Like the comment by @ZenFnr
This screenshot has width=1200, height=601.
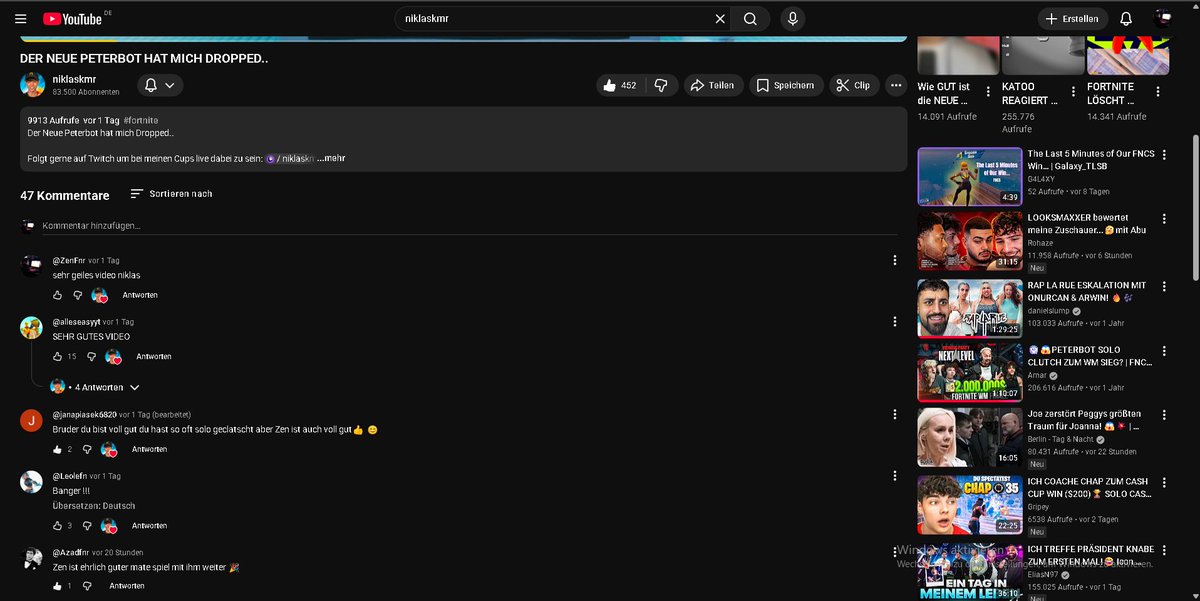click(x=58, y=295)
